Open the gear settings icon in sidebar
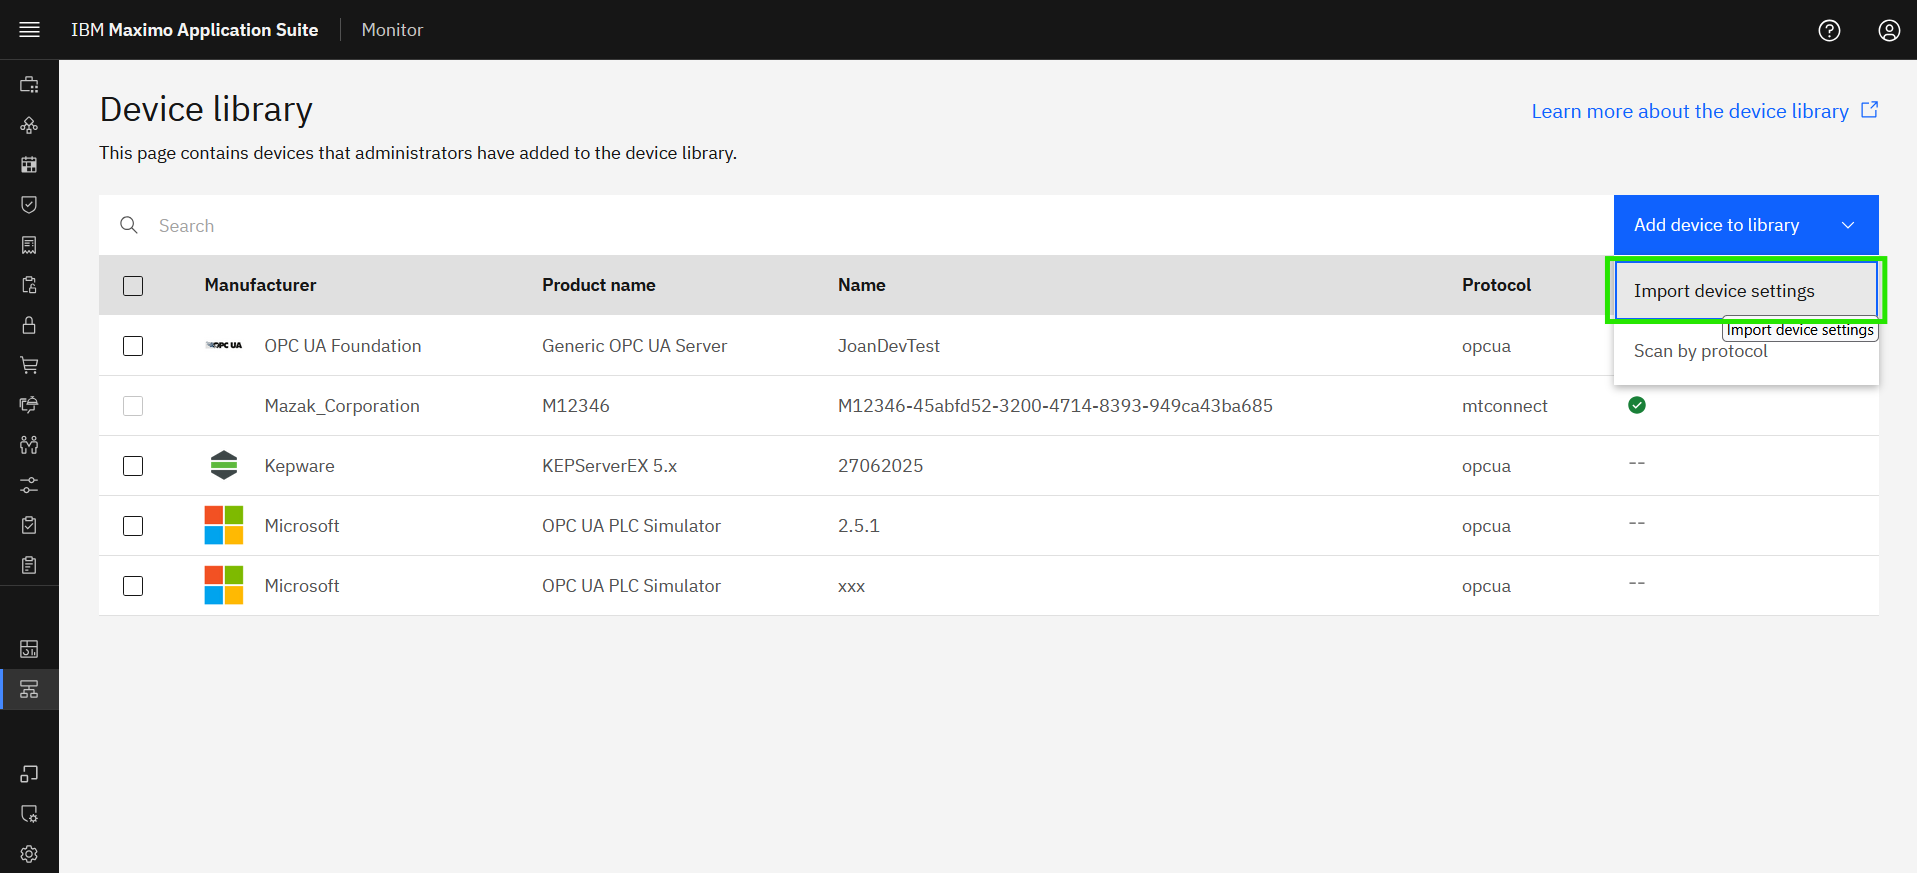1917x873 pixels. tap(29, 854)
